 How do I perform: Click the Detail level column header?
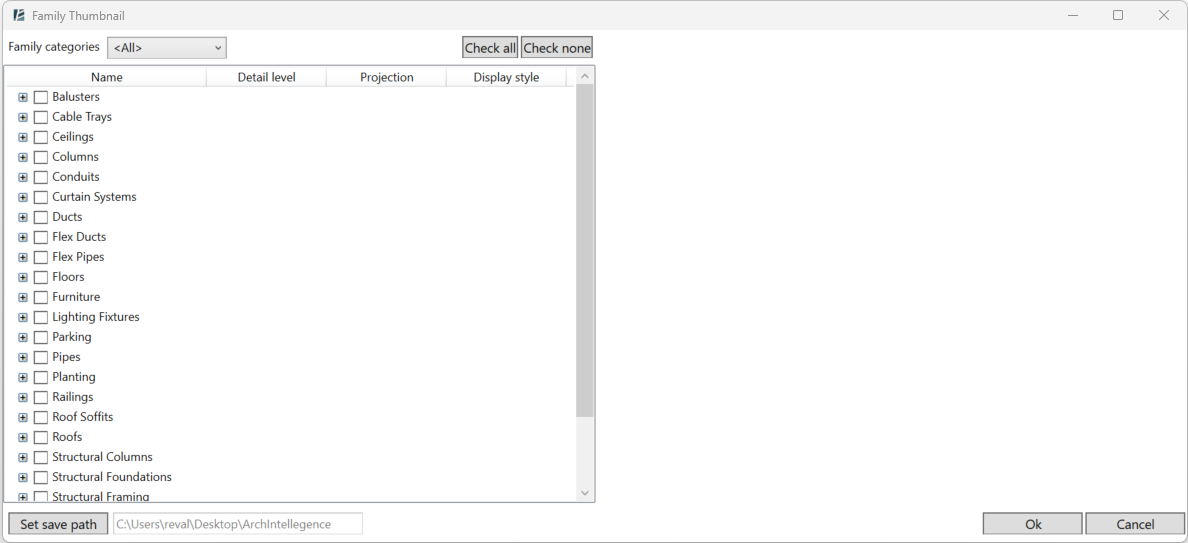click(x=267, y=77)
